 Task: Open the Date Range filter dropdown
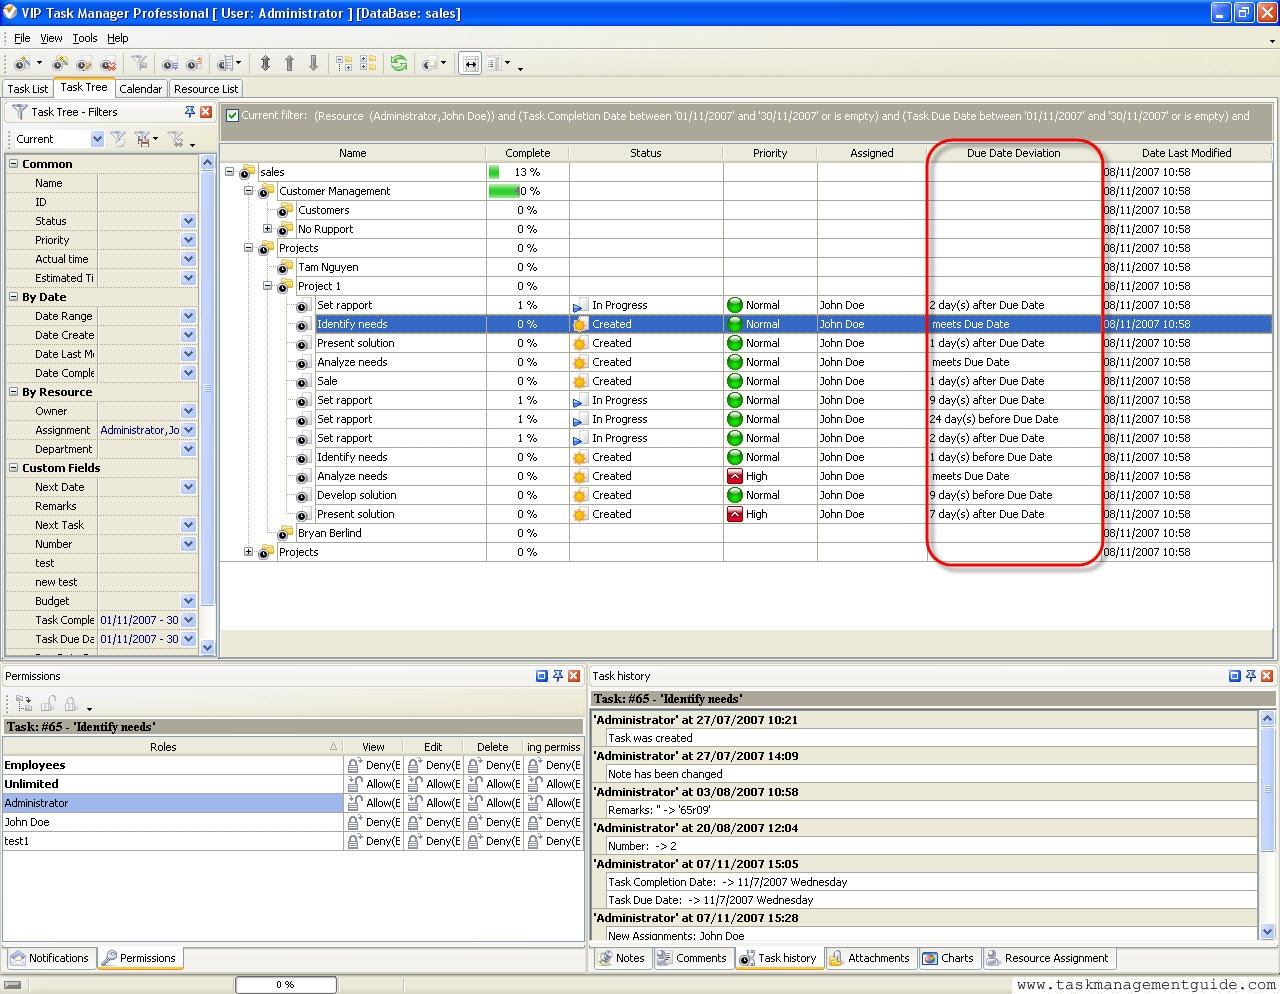188,316
